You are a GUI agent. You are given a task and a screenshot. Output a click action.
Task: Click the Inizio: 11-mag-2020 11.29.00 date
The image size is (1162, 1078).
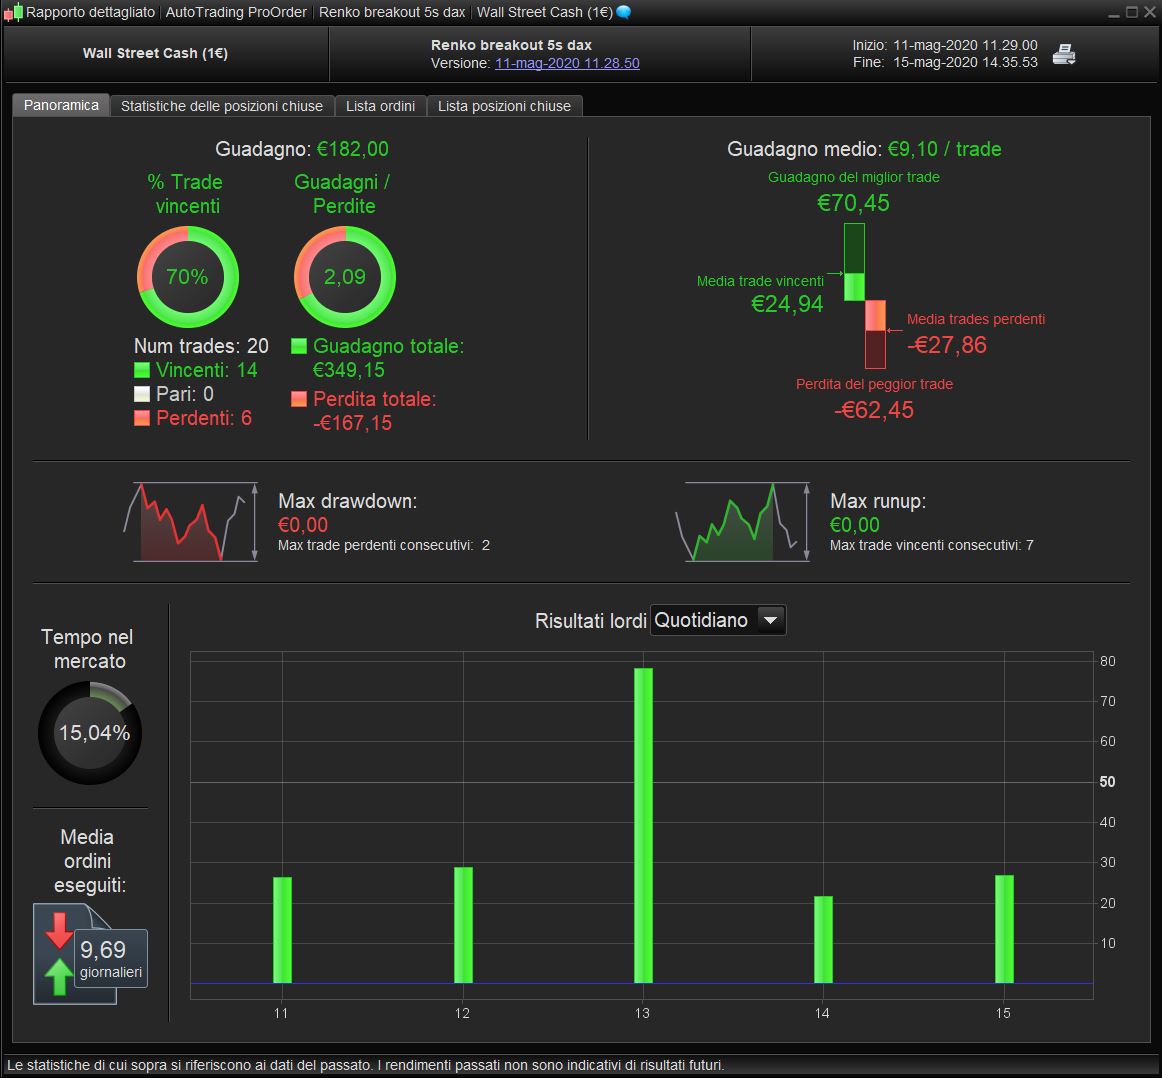(945, 45)
